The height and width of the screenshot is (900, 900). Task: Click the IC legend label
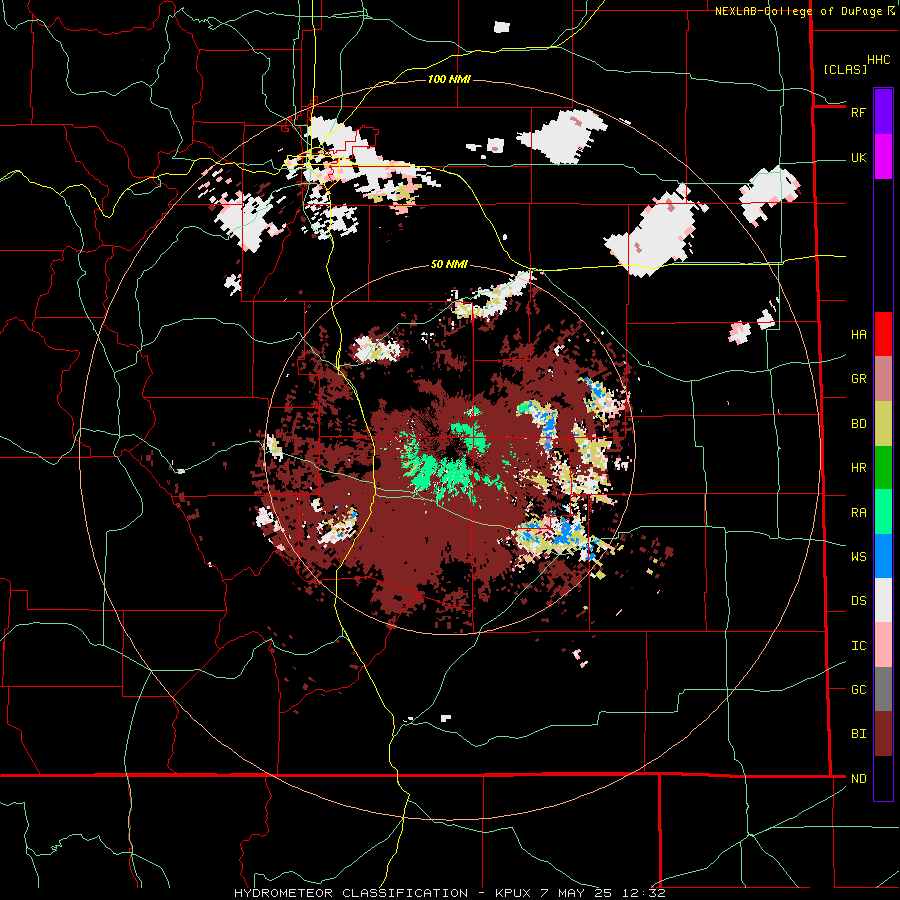[858, 646]
